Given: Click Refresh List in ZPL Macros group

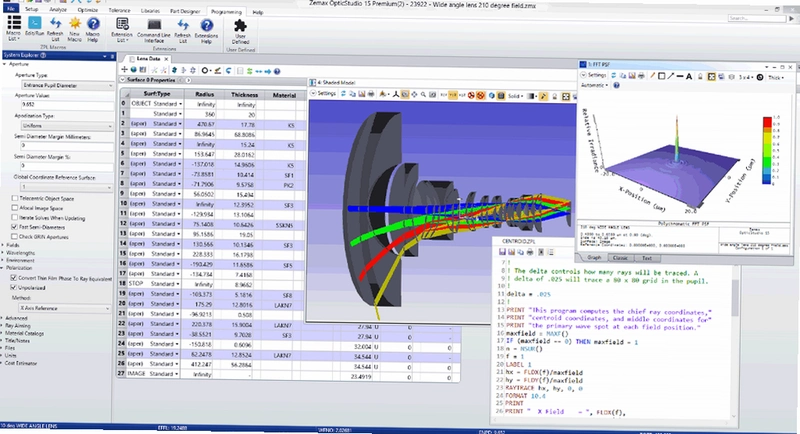Looking at the screenshot, I should tap(55, 29).
